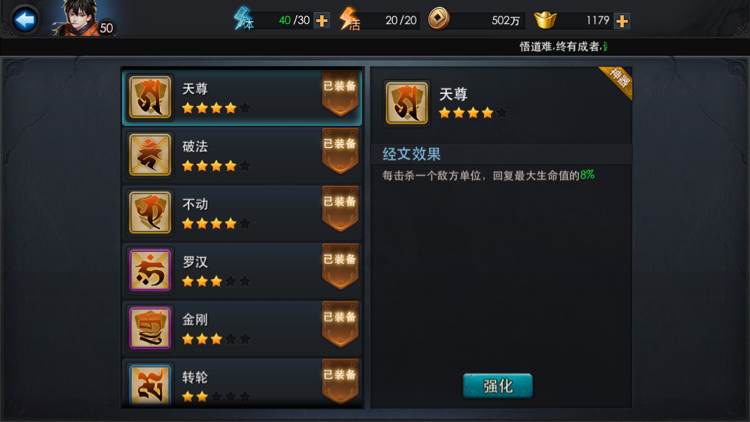Click the 强化 enhance button
Image resolution: width=750 pixels, height=422 pixels.
pos(497,386)
